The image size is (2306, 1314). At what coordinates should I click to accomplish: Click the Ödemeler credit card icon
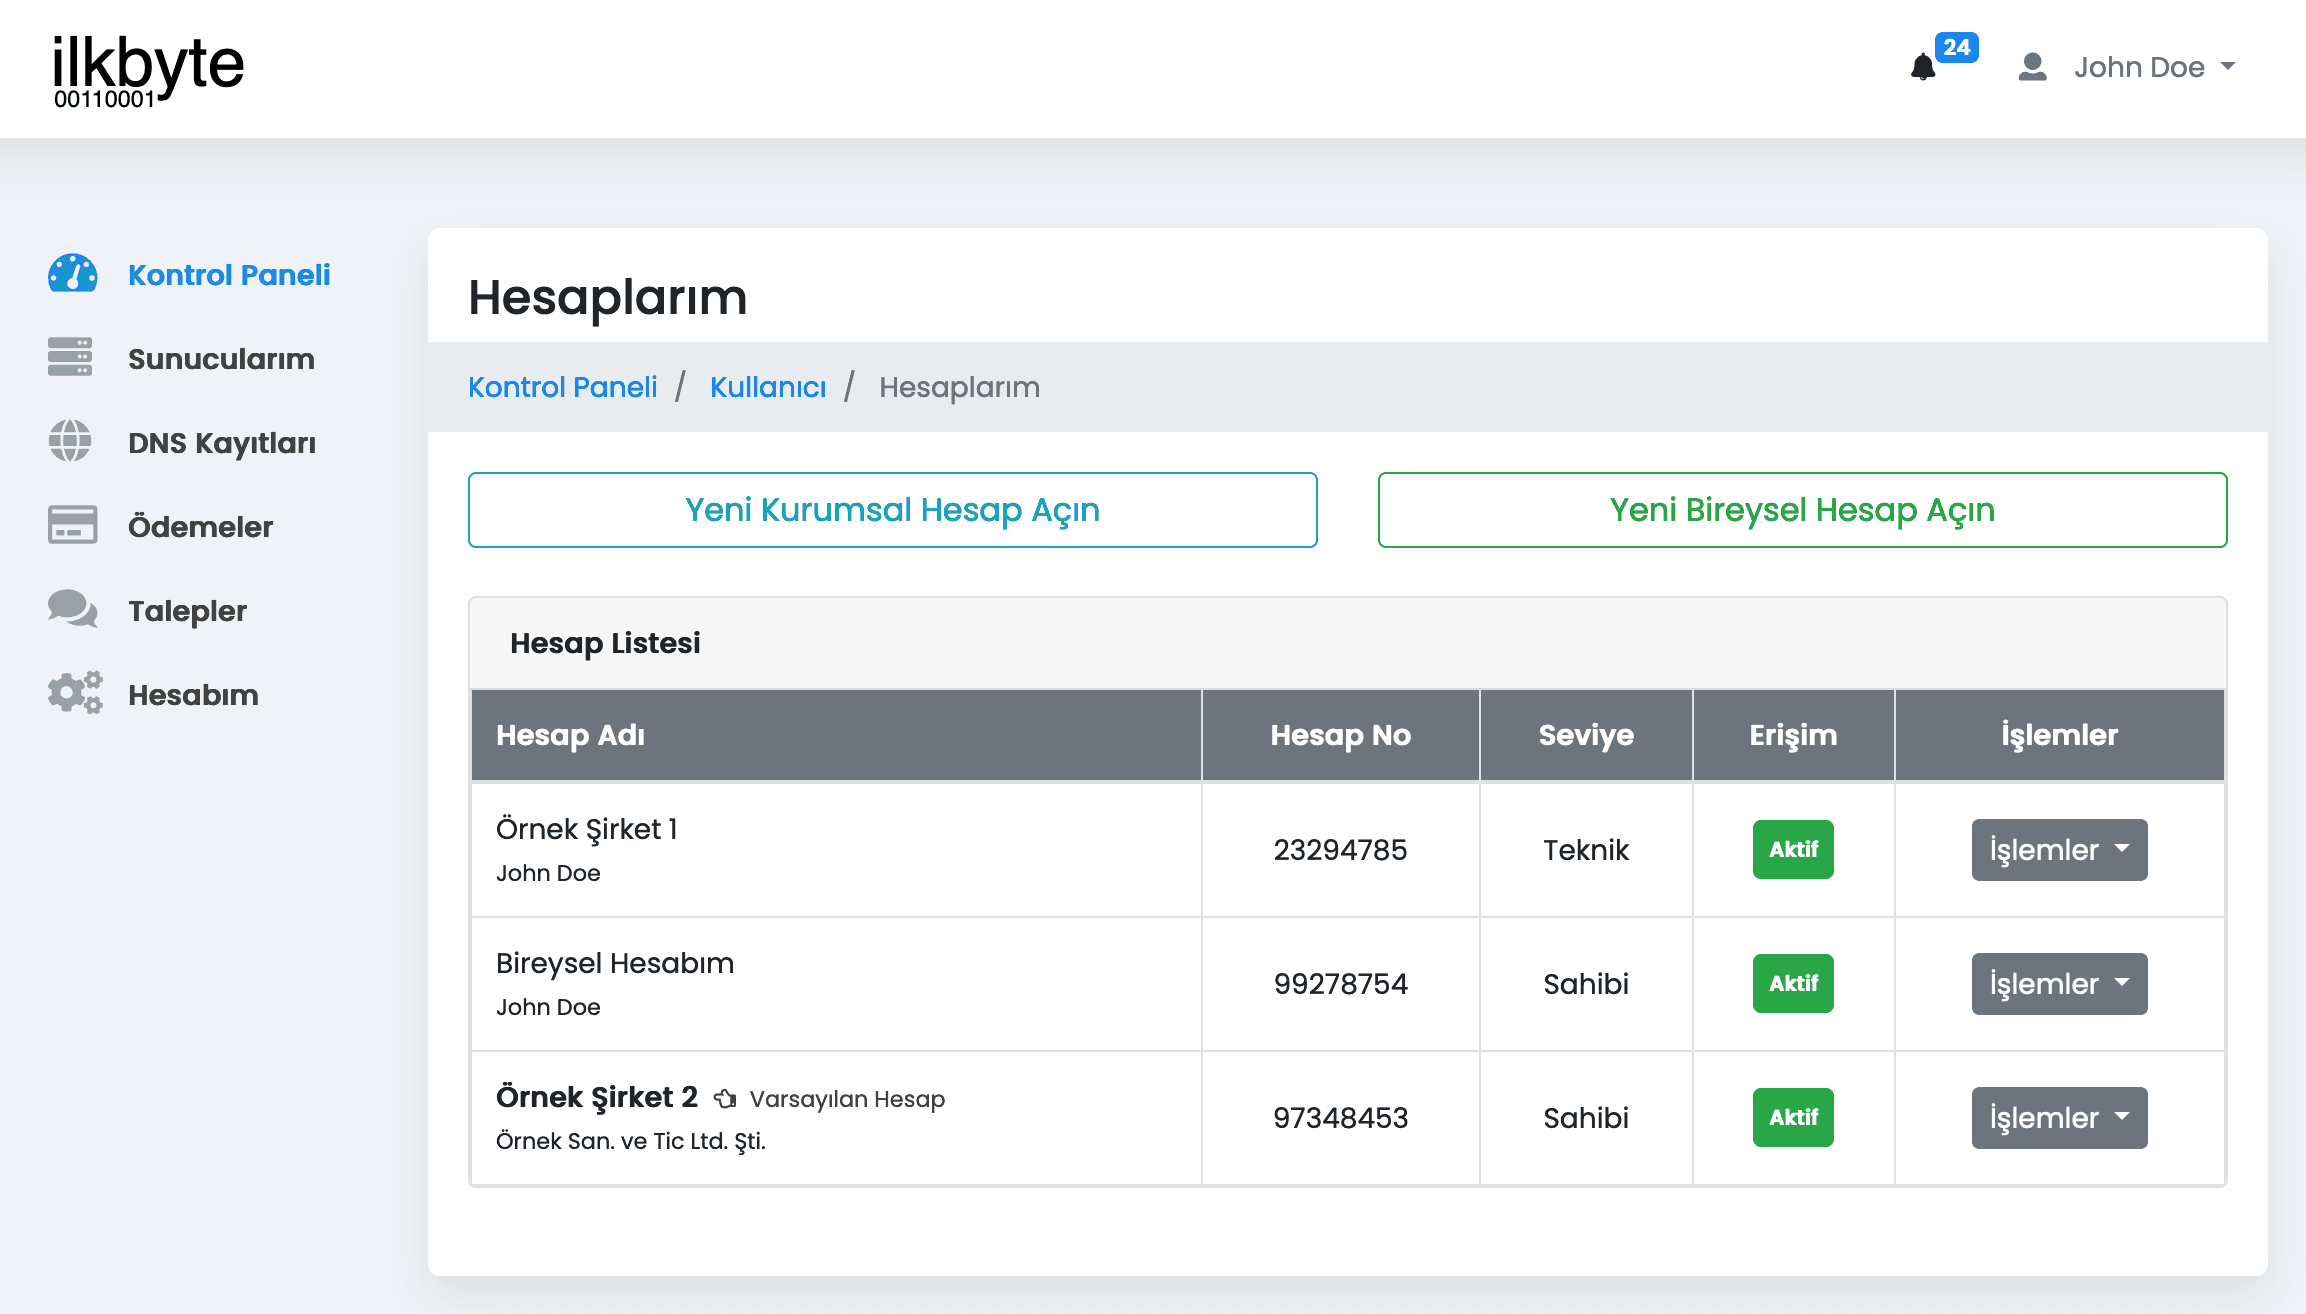click(72, 525)
